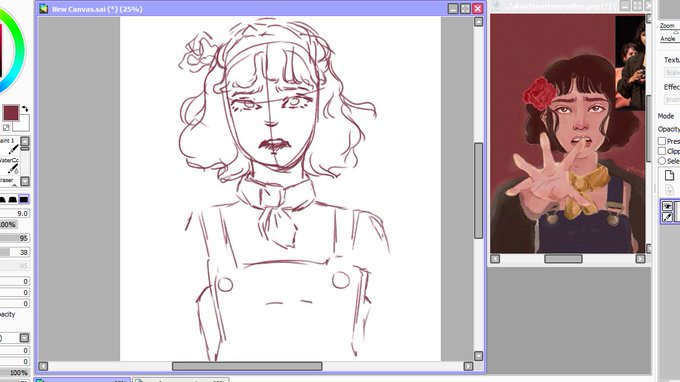Adjust the slider showing value 38
Viewport: 680px width, 382px height.
tap(15, 252)
